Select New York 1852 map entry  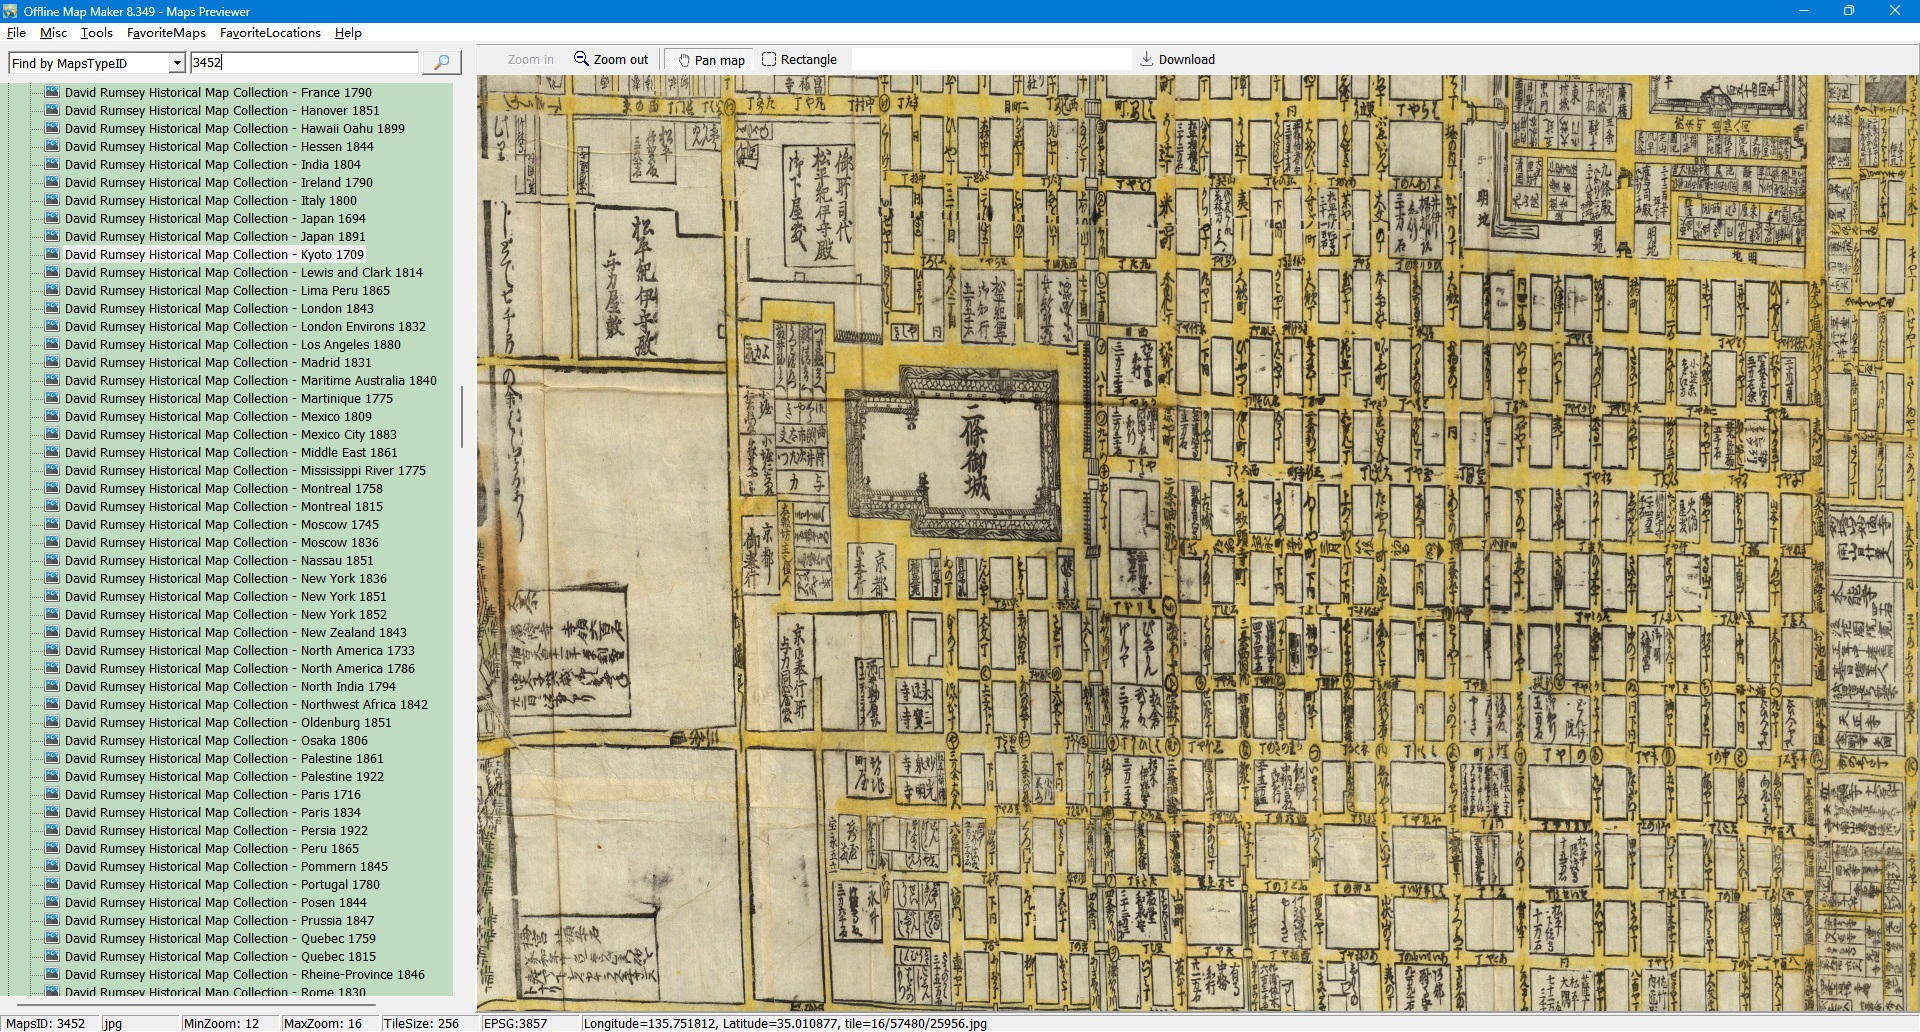[225, 615]
